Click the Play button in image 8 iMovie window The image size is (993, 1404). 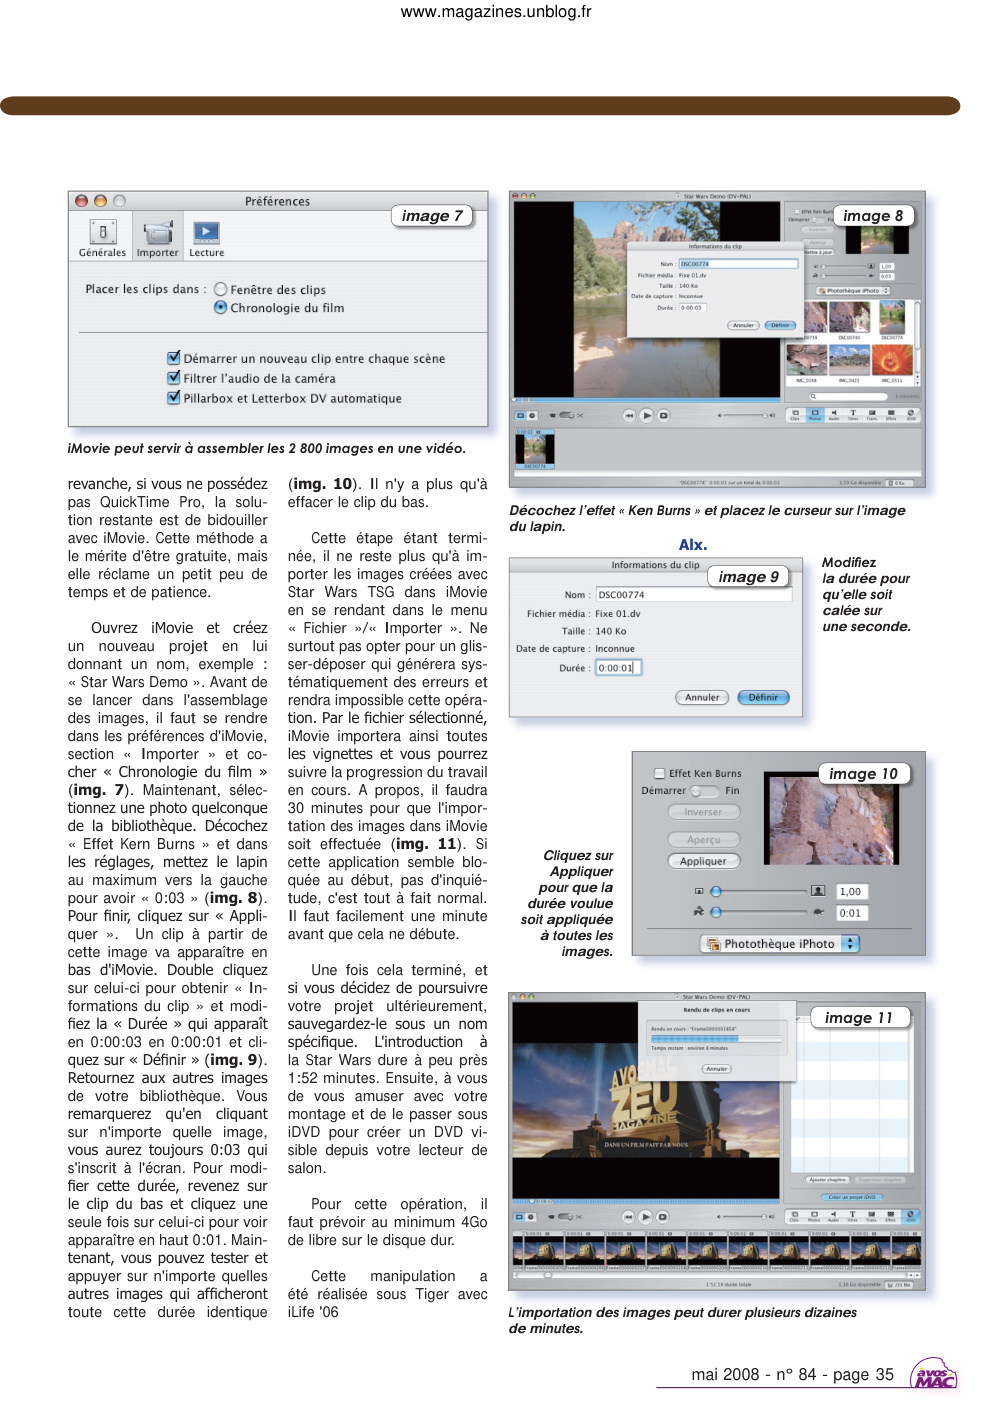646,415
